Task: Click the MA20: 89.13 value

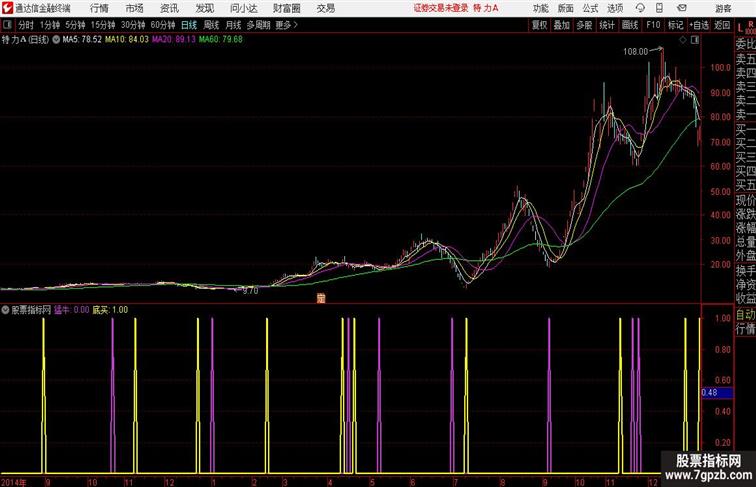Action: coord(174,40)
